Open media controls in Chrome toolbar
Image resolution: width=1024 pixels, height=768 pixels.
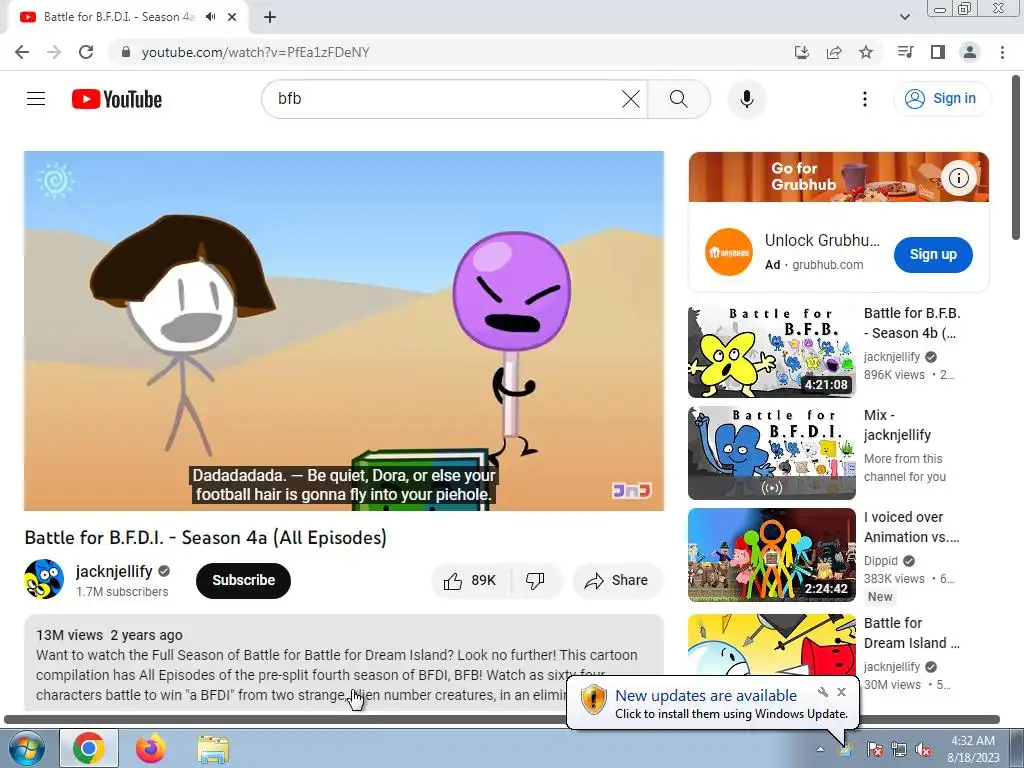[905, 52]
